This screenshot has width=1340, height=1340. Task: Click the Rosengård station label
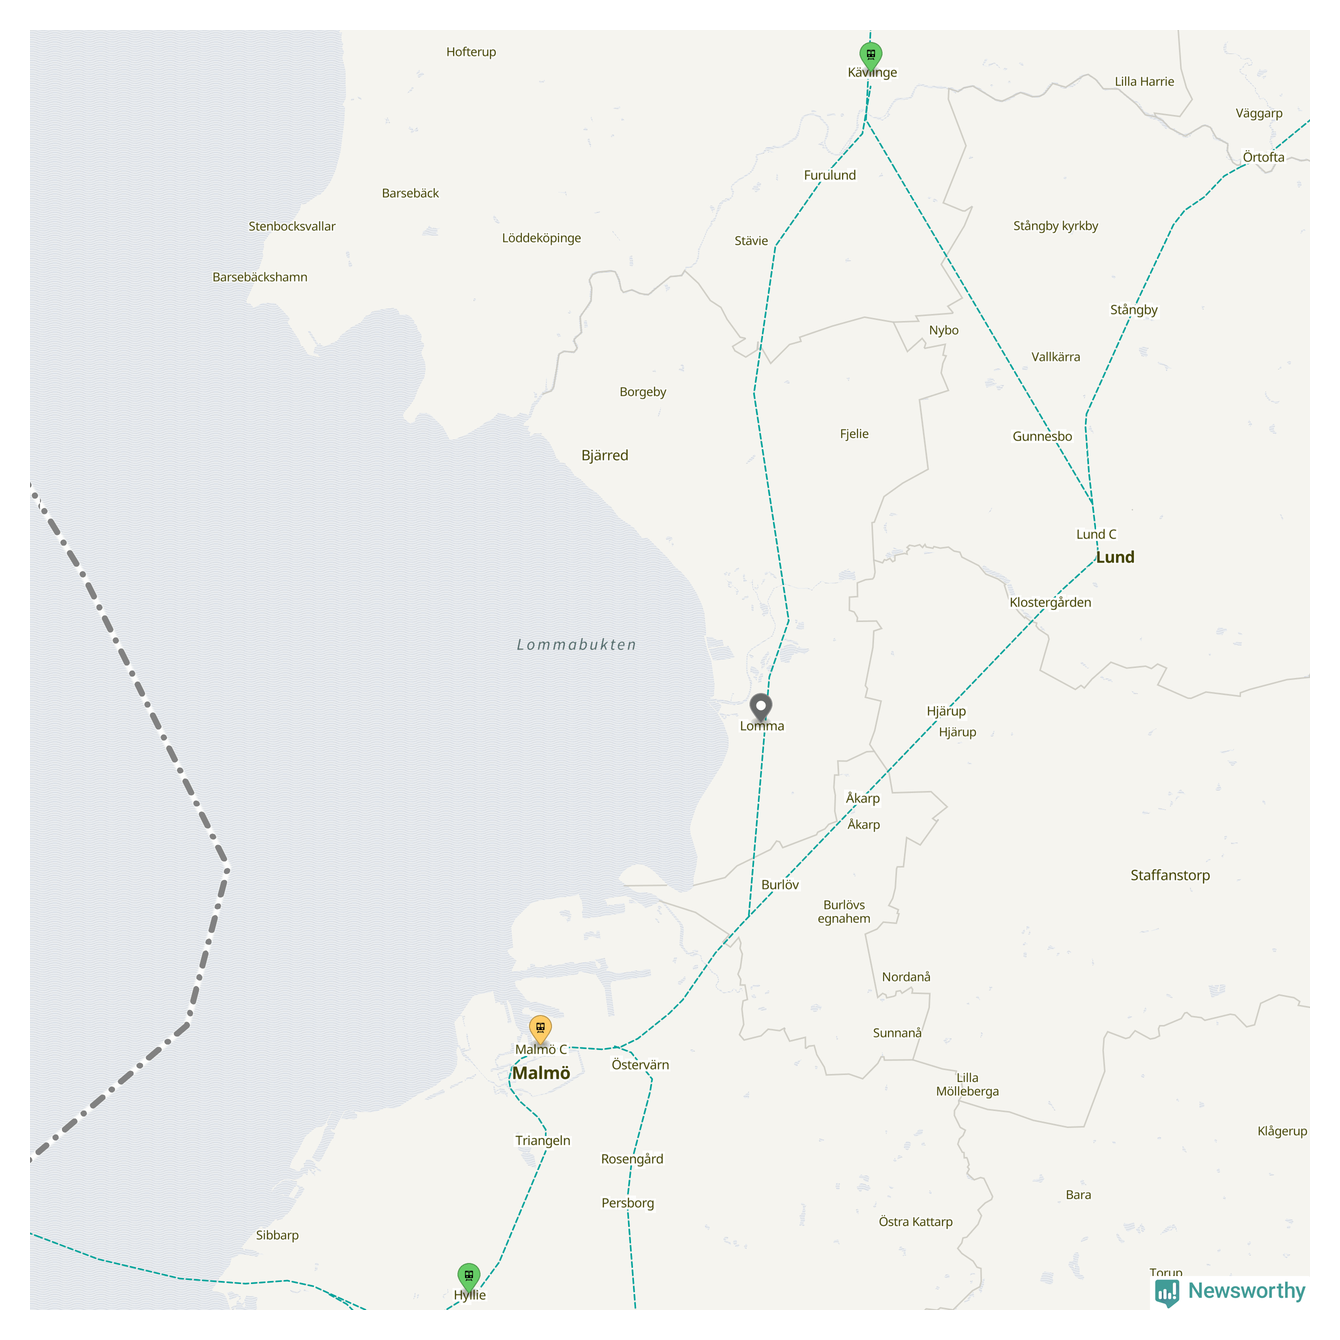coord(632,1159)
